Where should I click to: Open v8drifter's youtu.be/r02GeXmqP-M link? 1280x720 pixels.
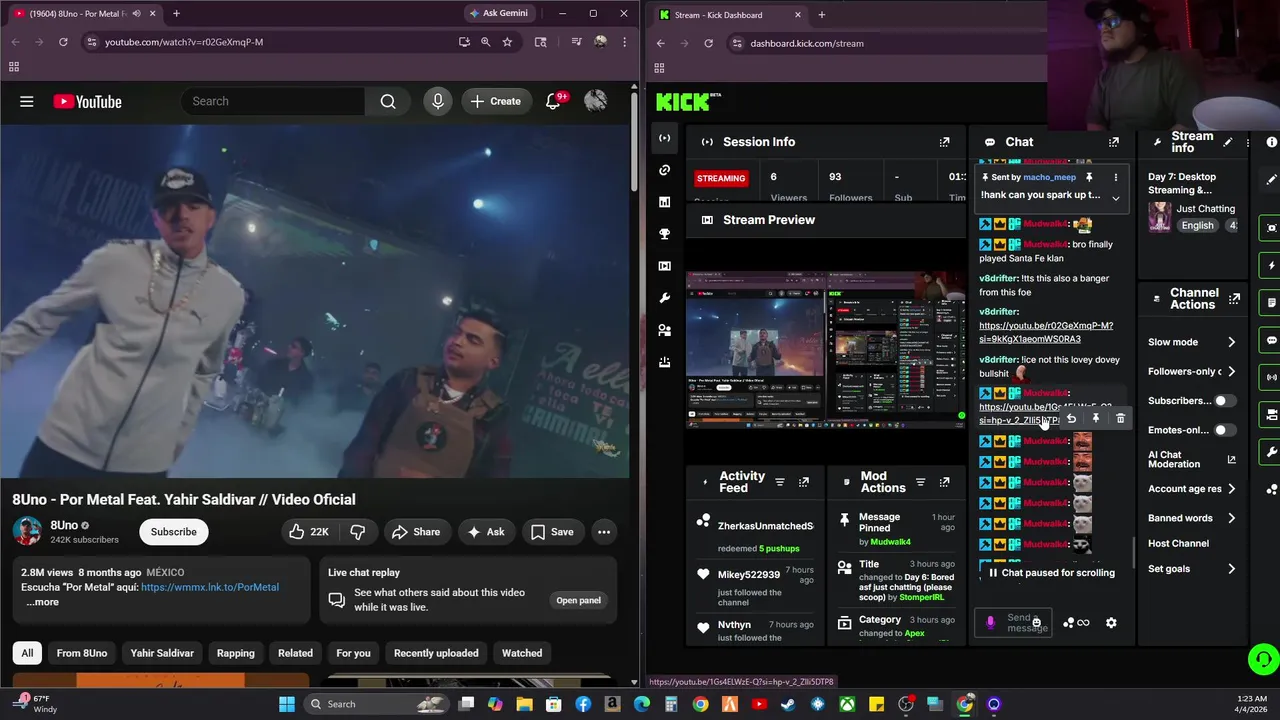point(1046,332)
